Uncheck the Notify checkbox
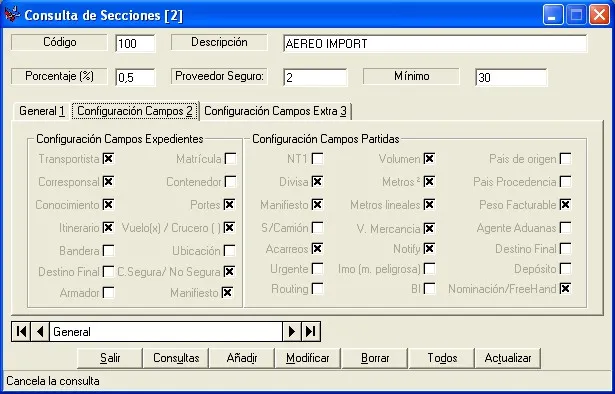Viewport: 615px width, 394px height. [429, 249]
